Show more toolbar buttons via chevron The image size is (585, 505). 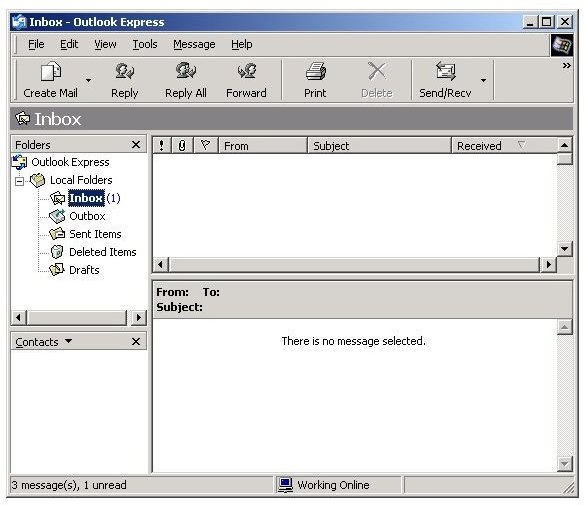[566, 66]
